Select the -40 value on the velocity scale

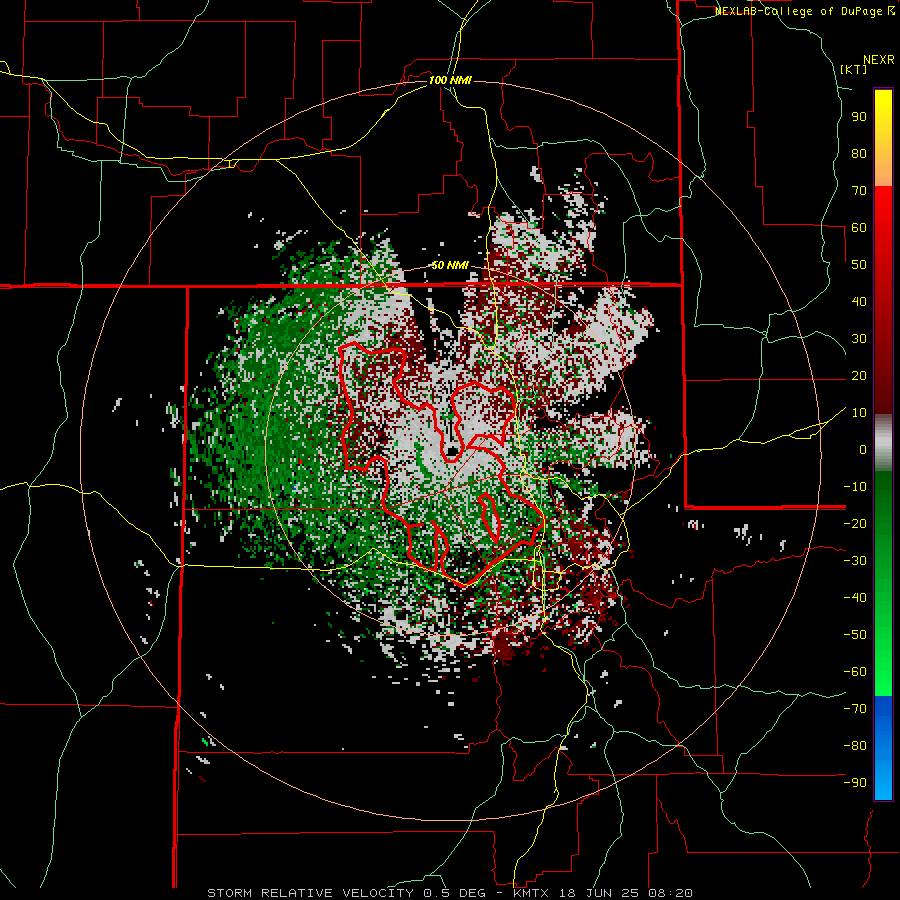pyautogui.click(x=855, y=598)
